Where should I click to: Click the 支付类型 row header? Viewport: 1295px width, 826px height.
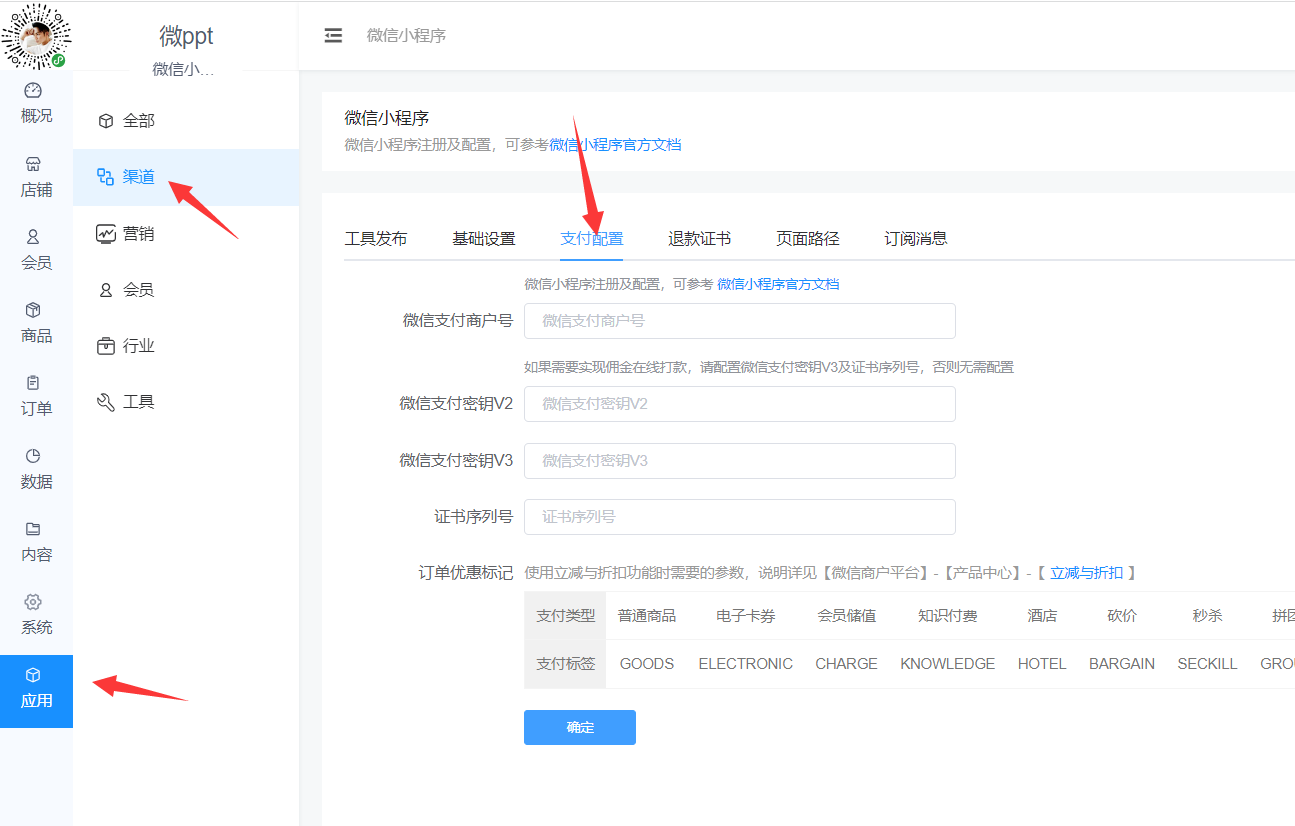[566, 616]
